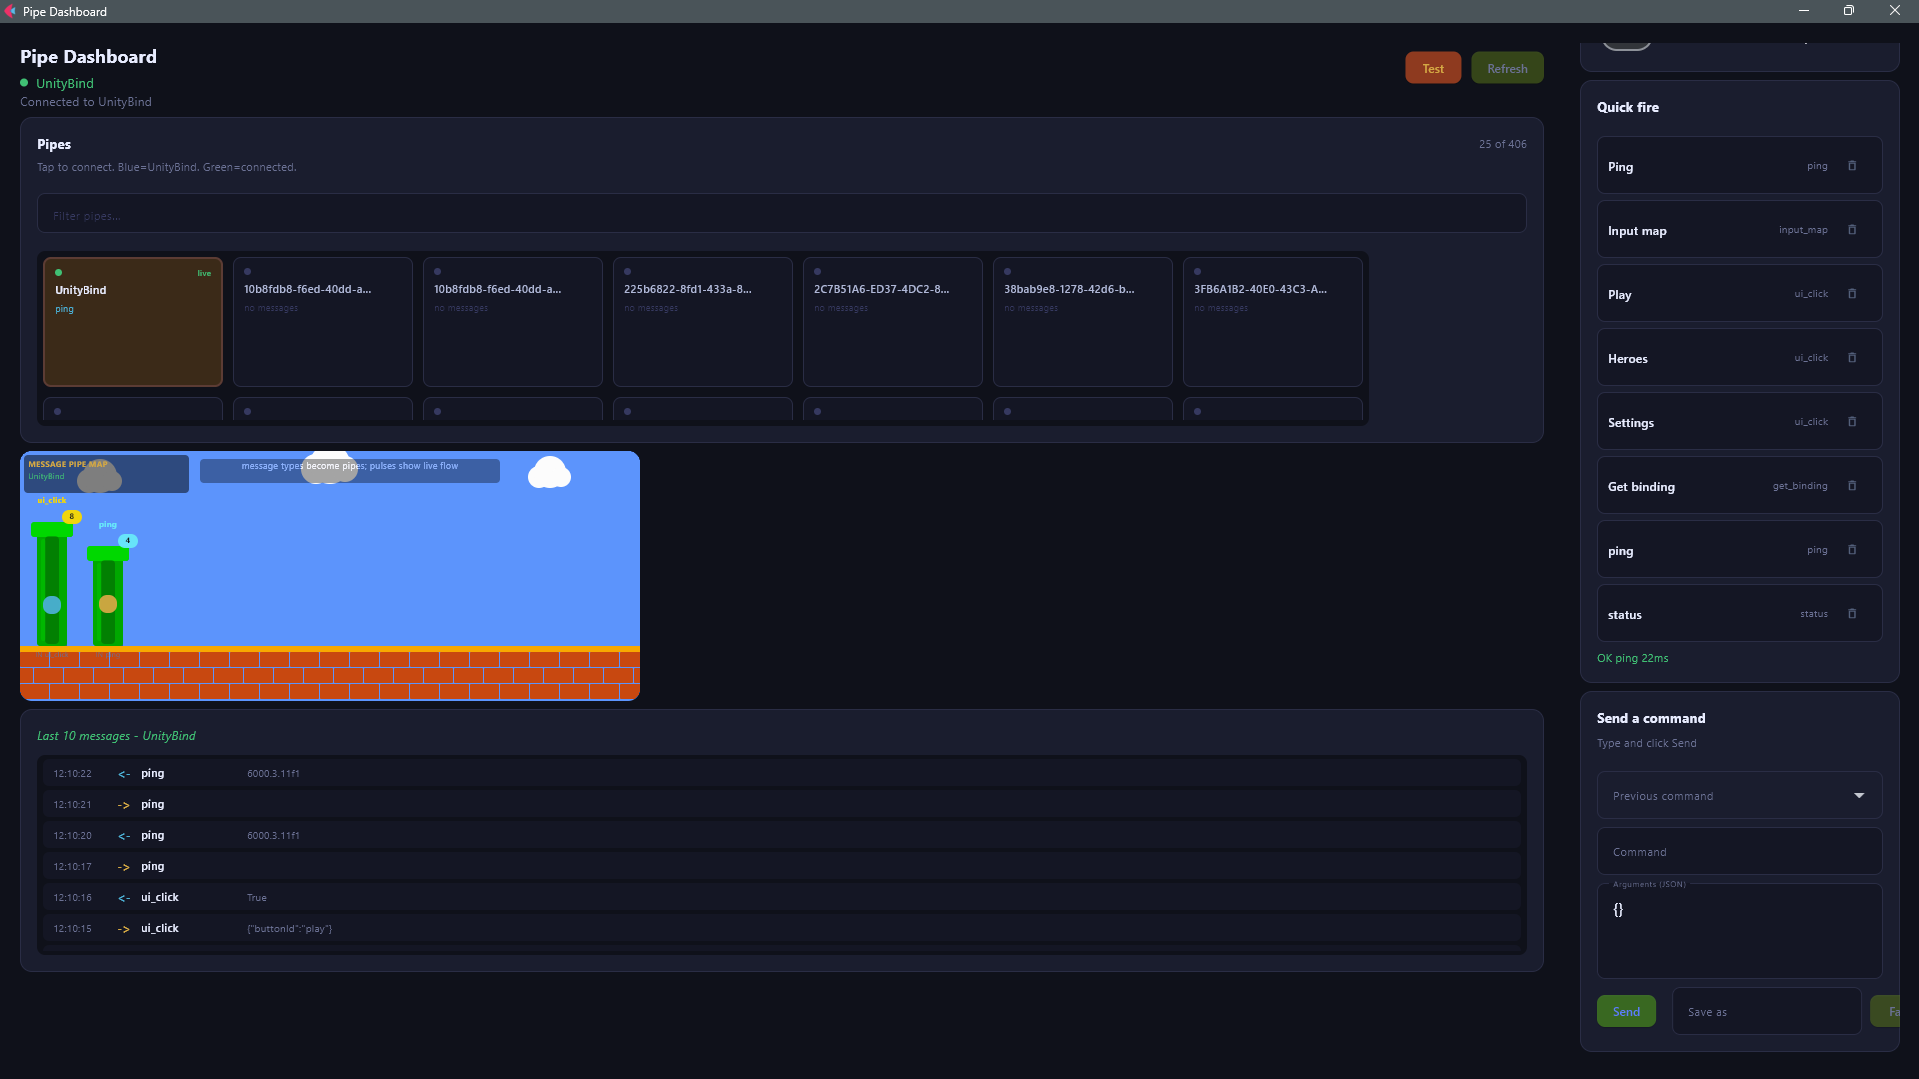Fire the Input map quick command

click(x=1739, y=230)
